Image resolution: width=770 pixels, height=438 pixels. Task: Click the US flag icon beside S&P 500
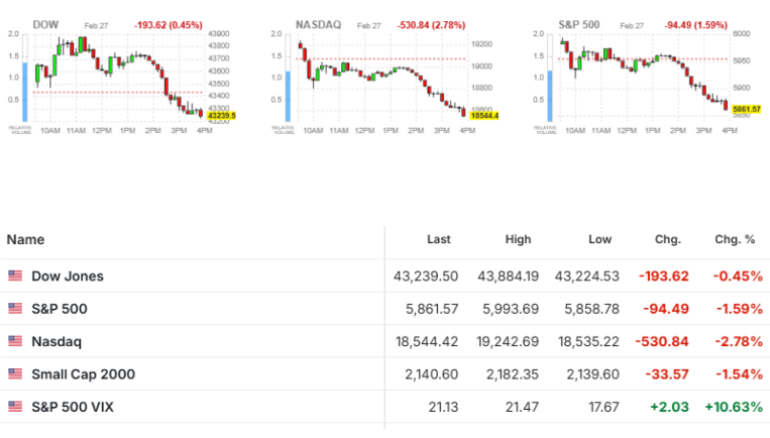point(15,308)
